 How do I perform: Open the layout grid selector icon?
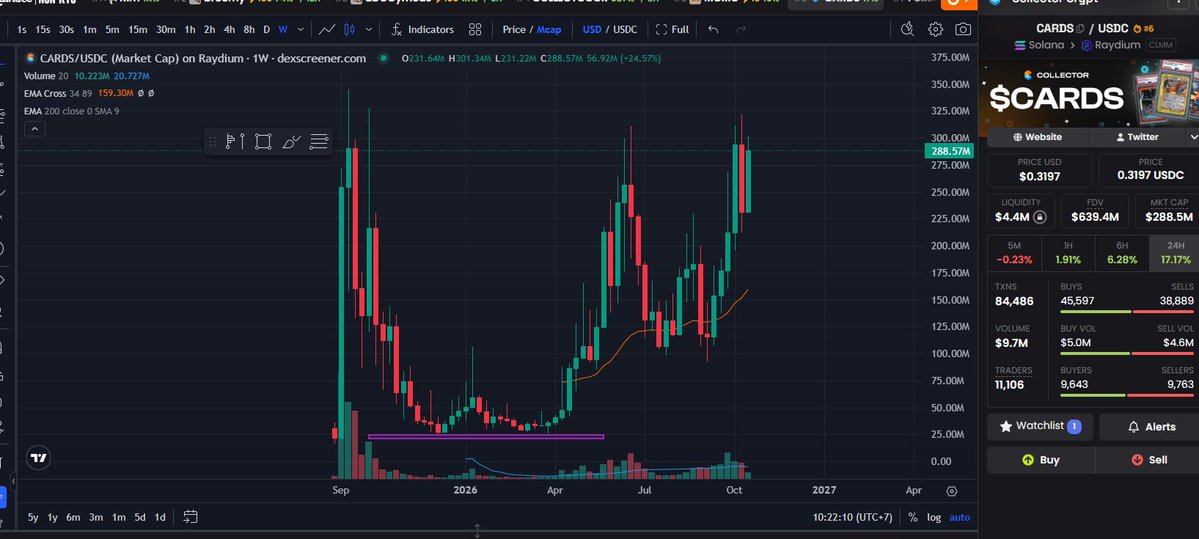(x=475, y=29)
